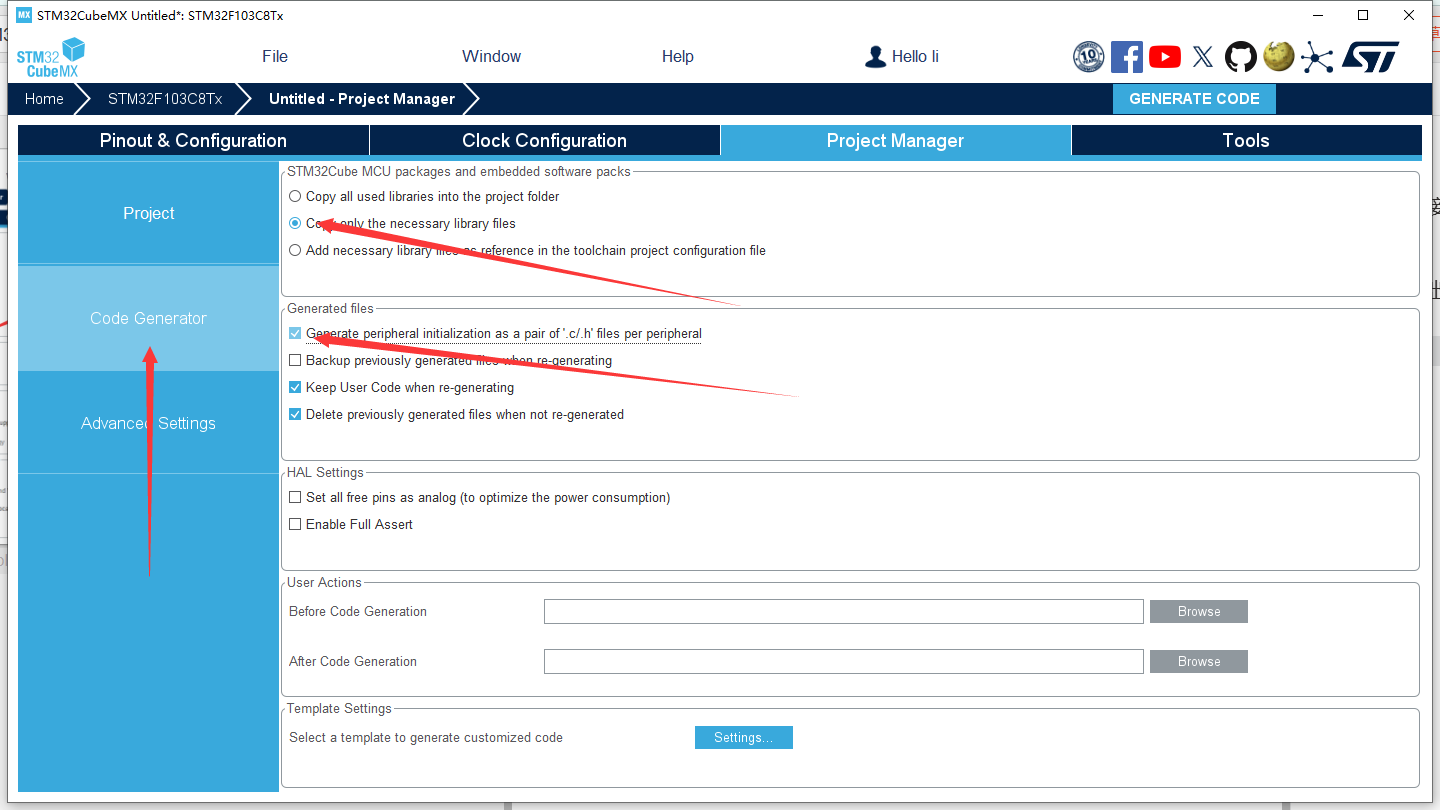Screen dimensions: 1440x810
Task: Open the GitHub icon link
Action: (x=1241, y=57)
